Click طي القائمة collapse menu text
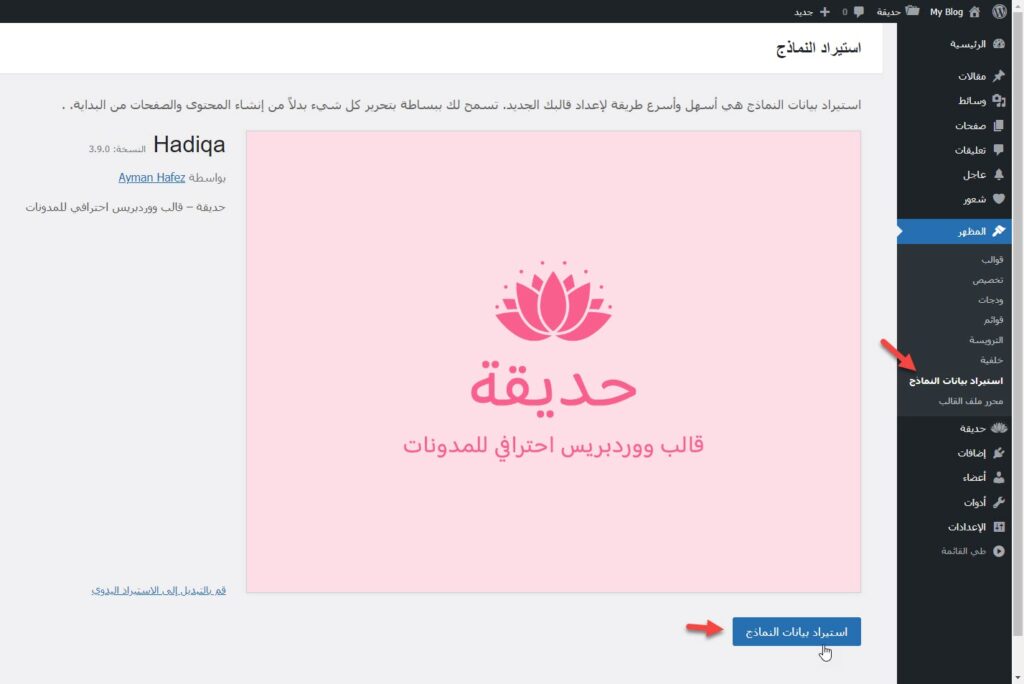Viewport: 1024px width, 684px height. 963,551
